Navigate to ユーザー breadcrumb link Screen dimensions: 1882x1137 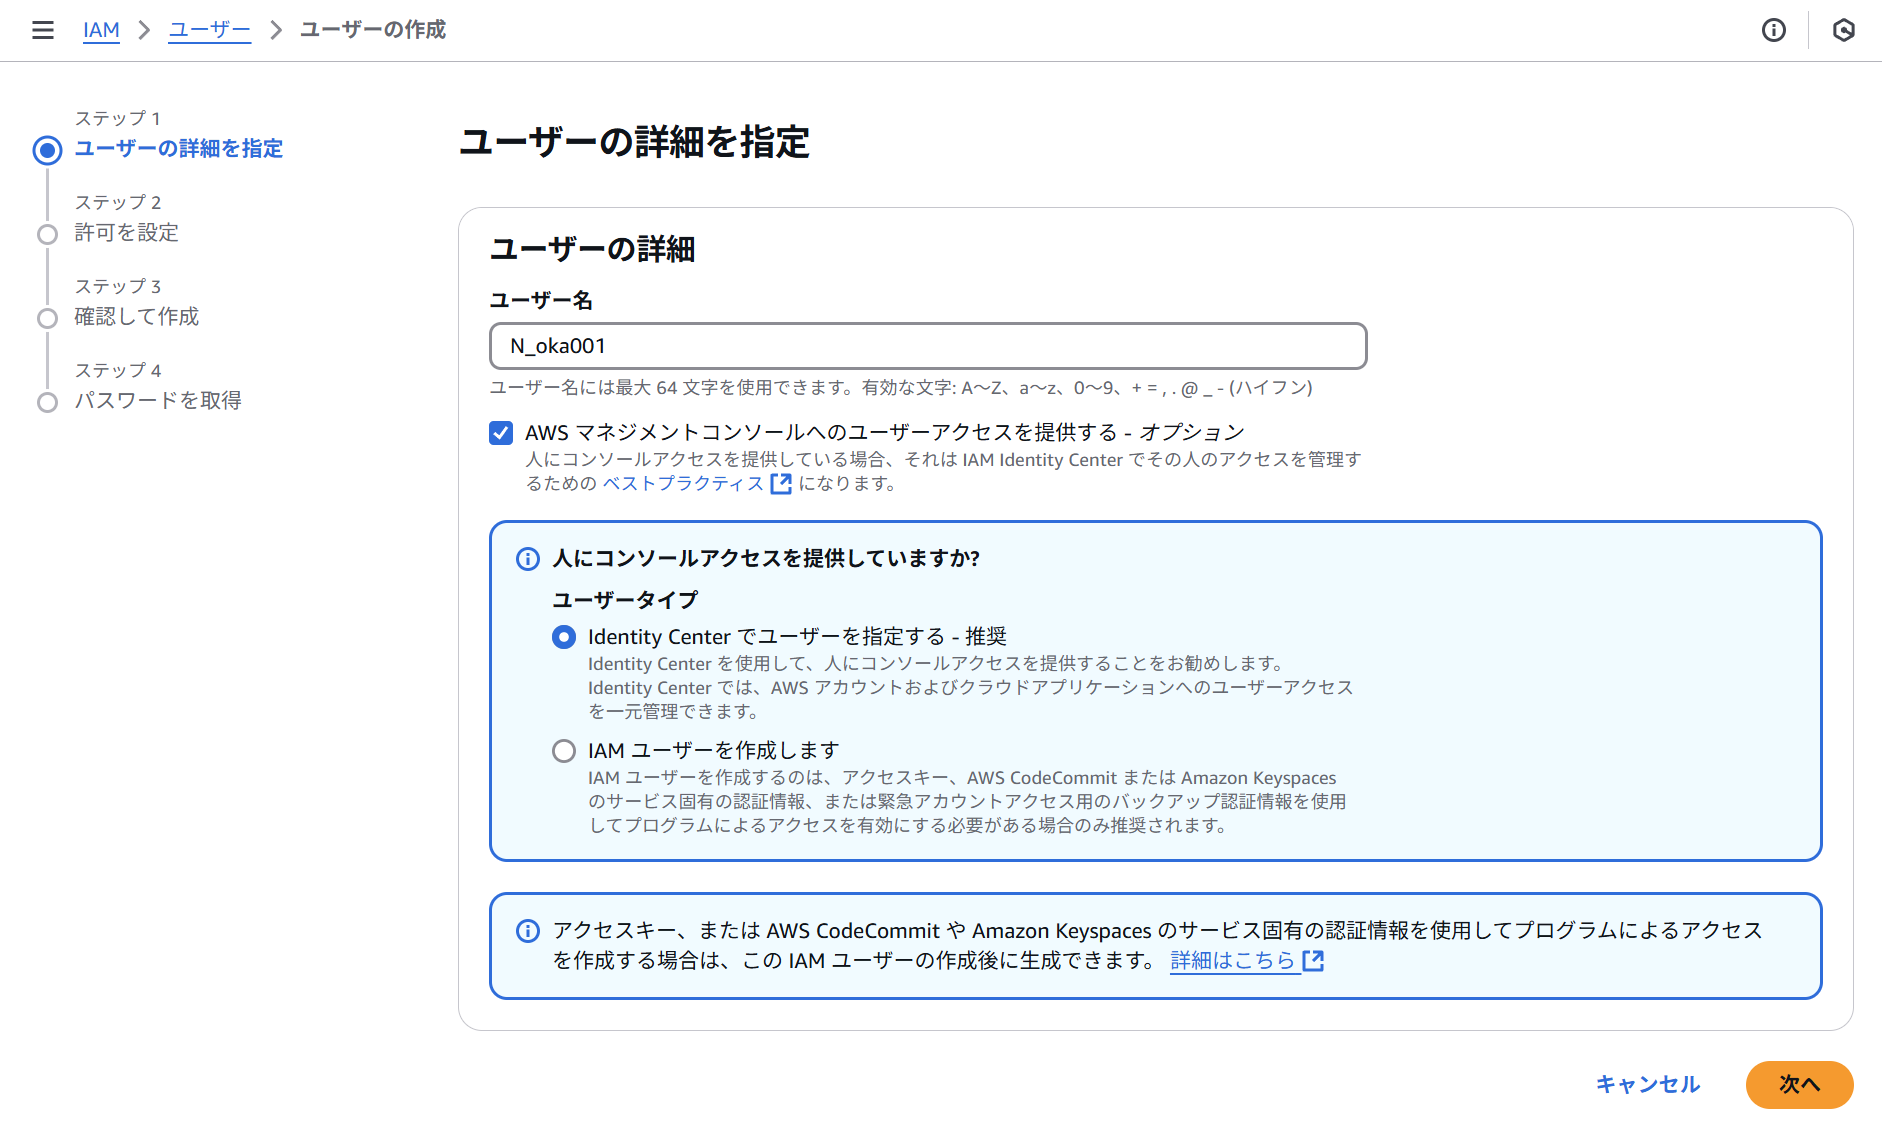[209, 30]
